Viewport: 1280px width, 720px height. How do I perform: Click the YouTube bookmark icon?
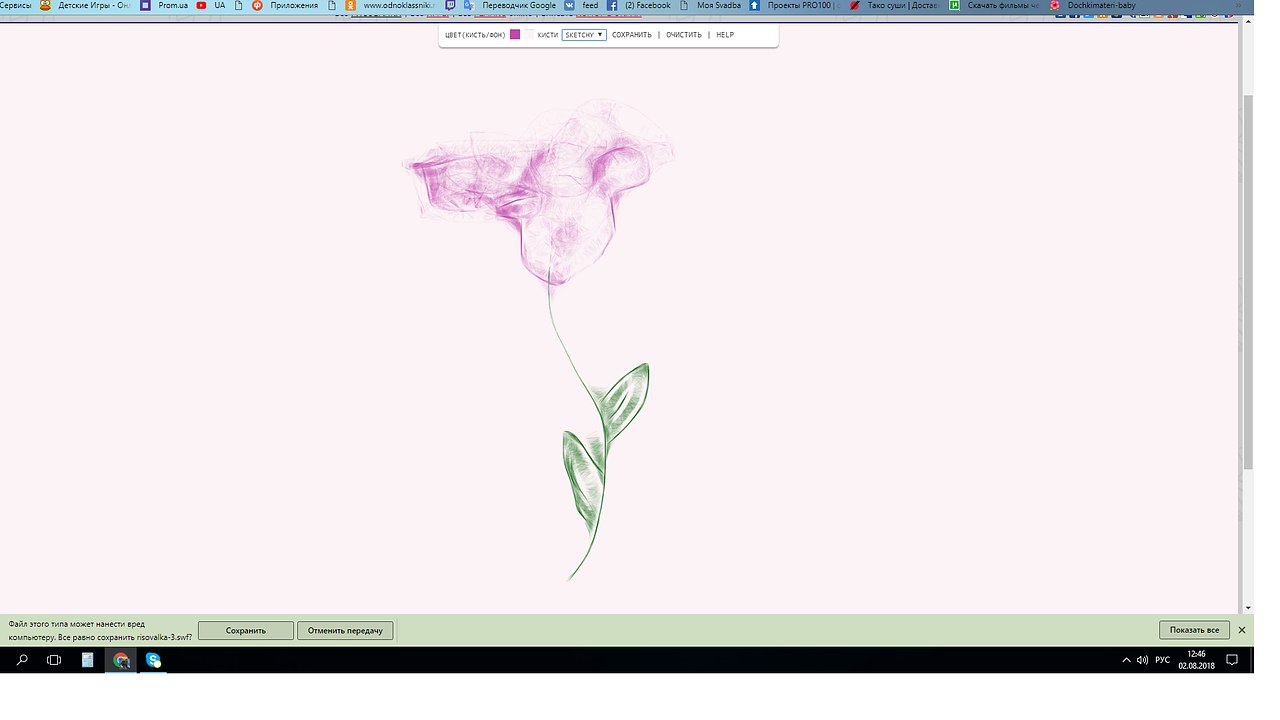pyautogui.click(x=201, y=5)
